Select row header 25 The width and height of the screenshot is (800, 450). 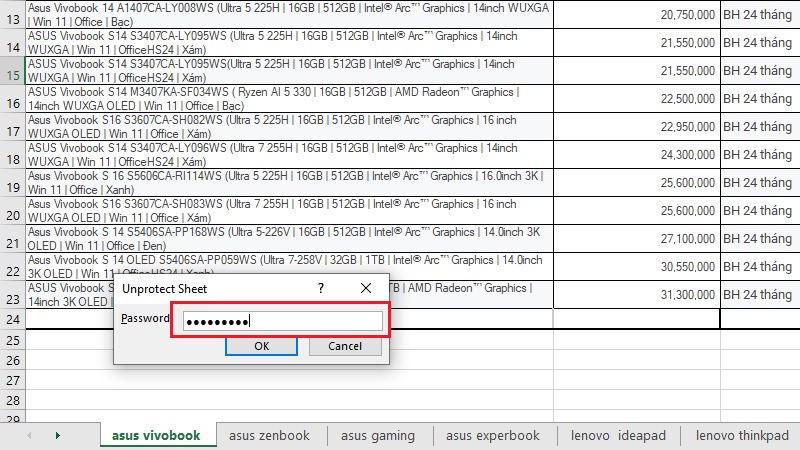13,340
